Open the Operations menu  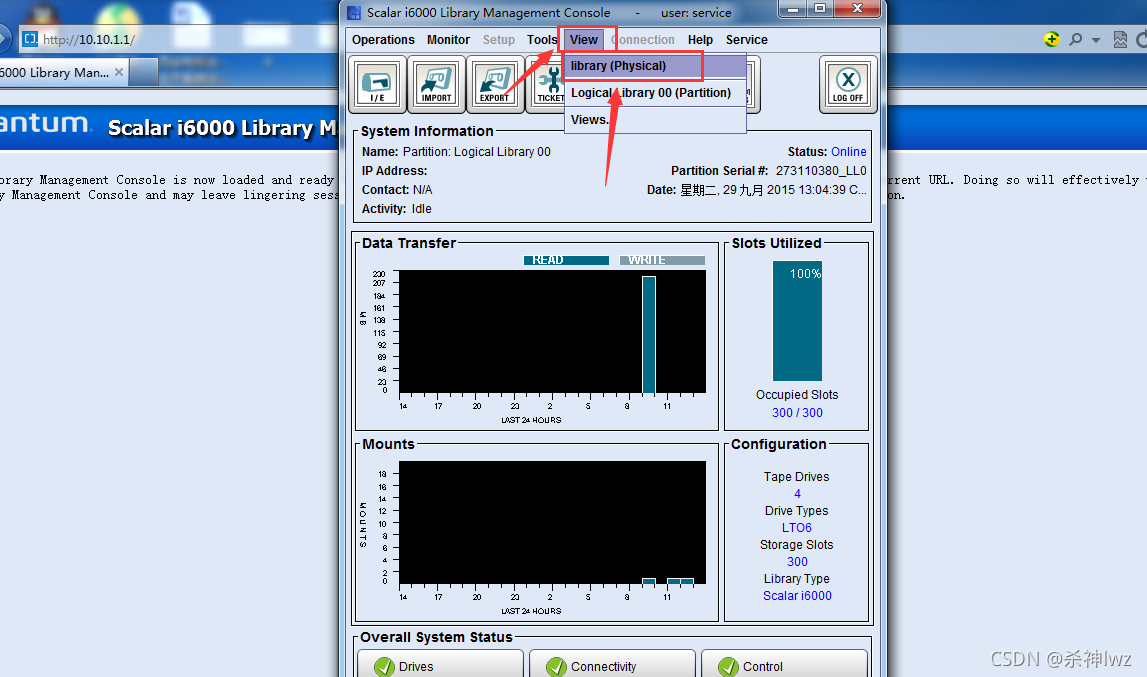coord(383,40)
